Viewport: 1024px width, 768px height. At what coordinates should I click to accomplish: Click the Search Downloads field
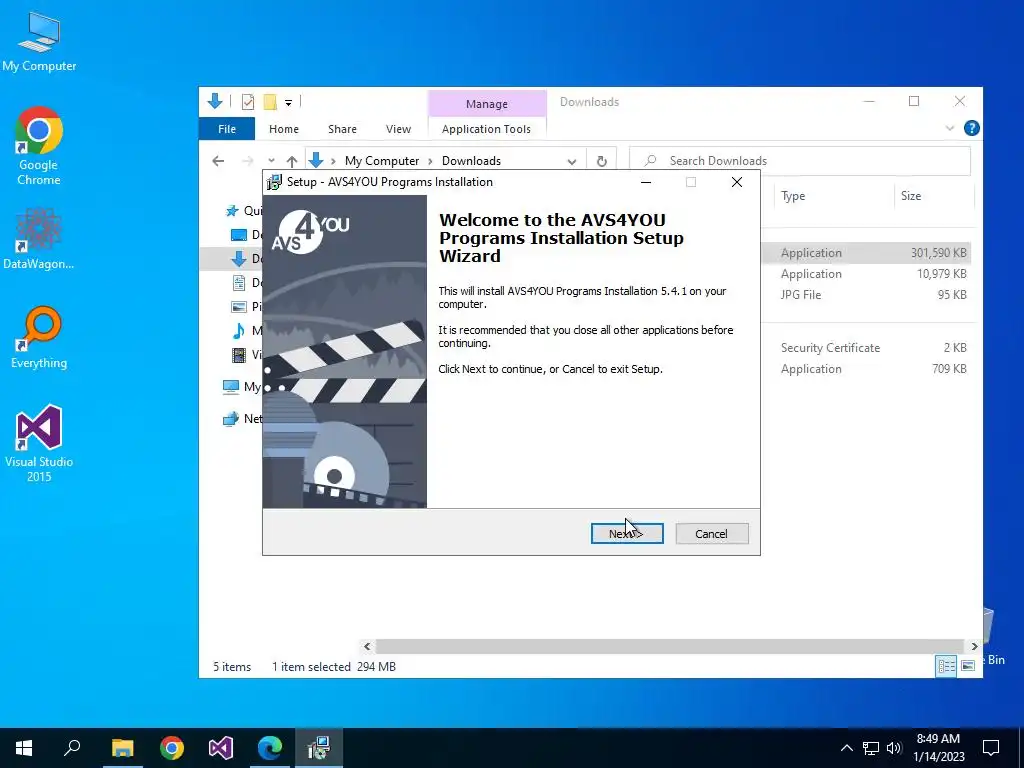tap(800, 161)
